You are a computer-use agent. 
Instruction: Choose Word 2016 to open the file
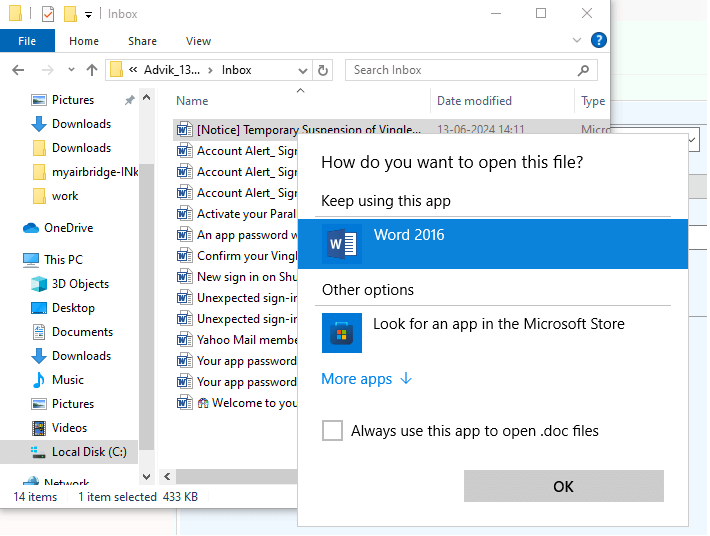pos(493,244)
